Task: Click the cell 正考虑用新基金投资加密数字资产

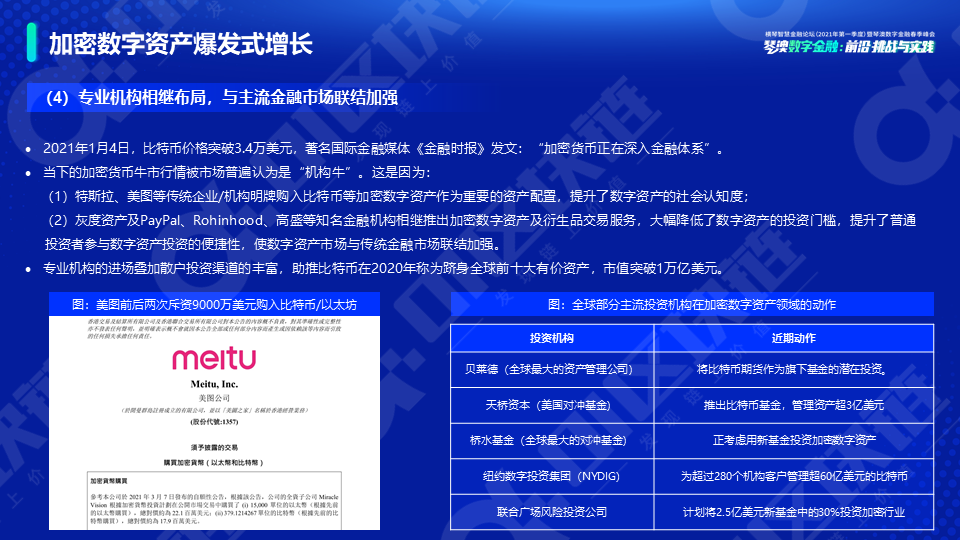Action: pyautogui.click(x=794, y=441)
